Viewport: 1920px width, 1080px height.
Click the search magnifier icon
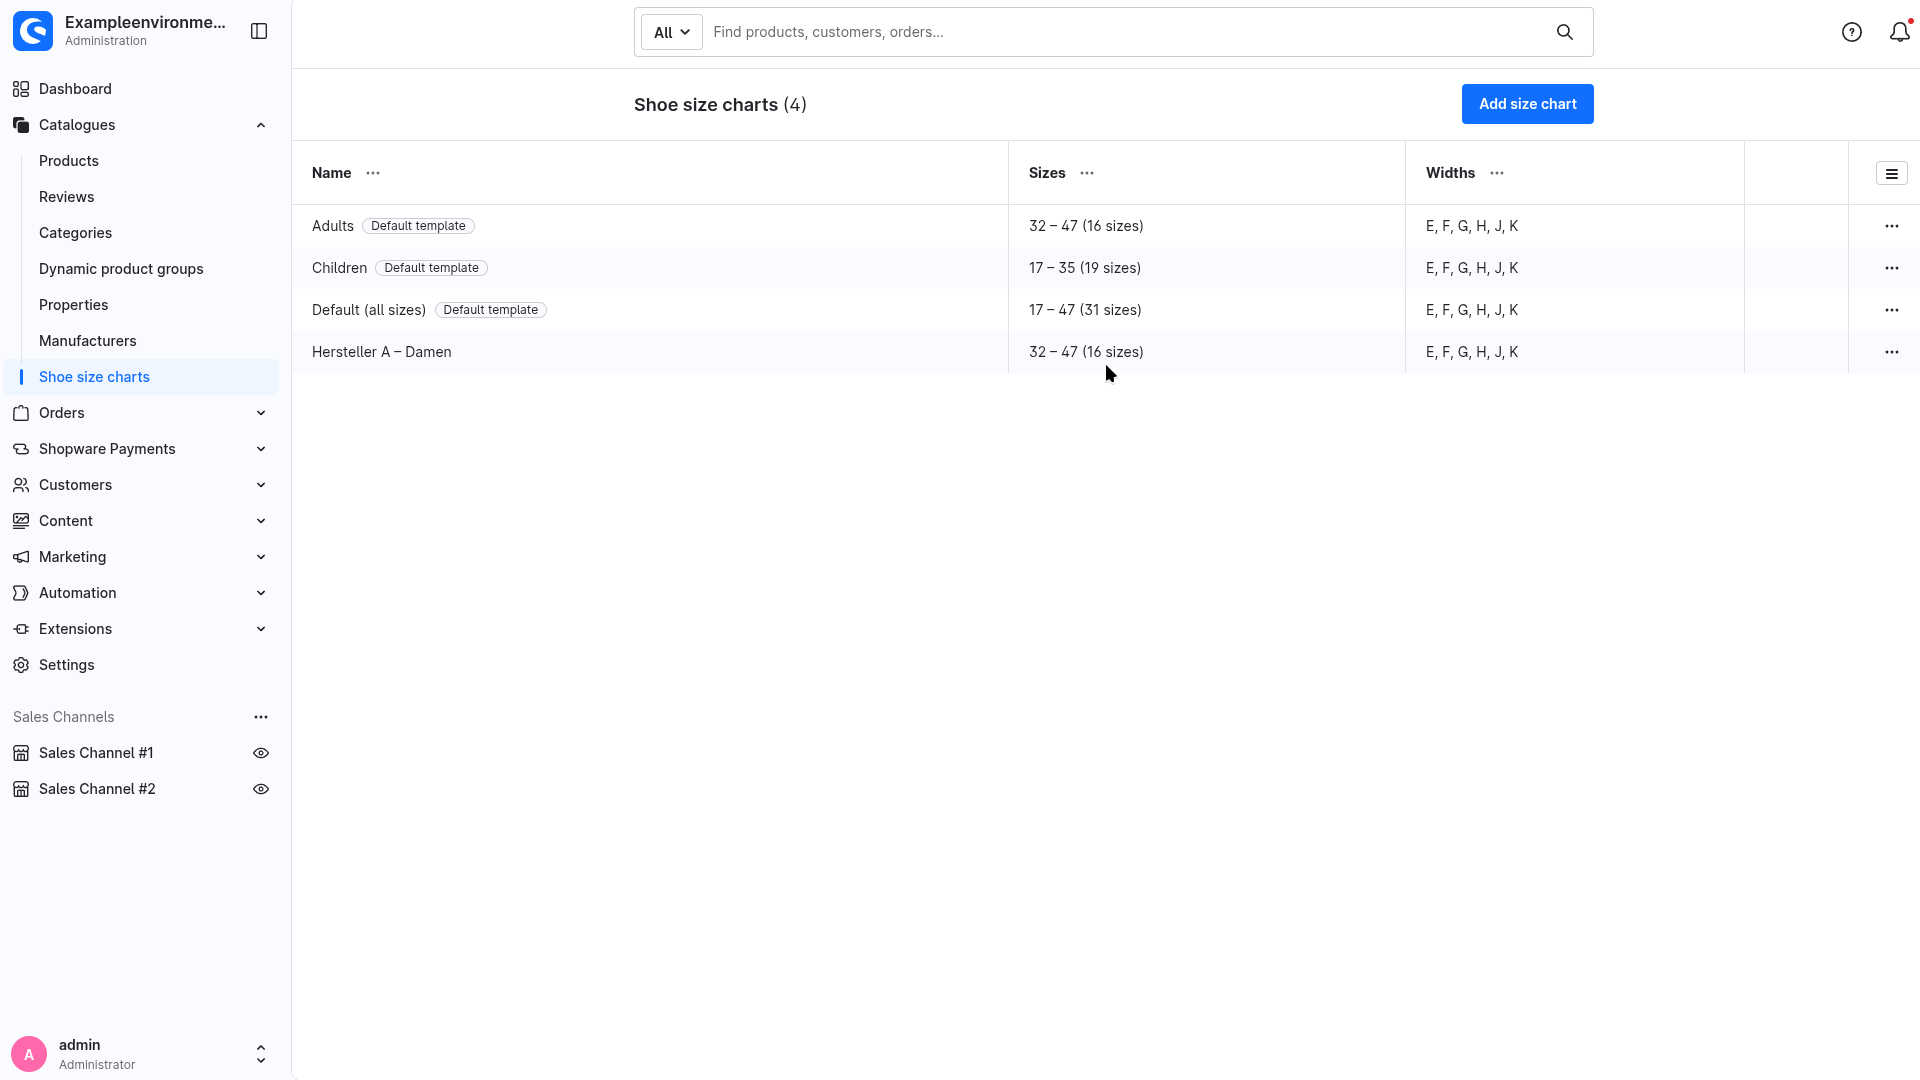(x=1565, y=32)
